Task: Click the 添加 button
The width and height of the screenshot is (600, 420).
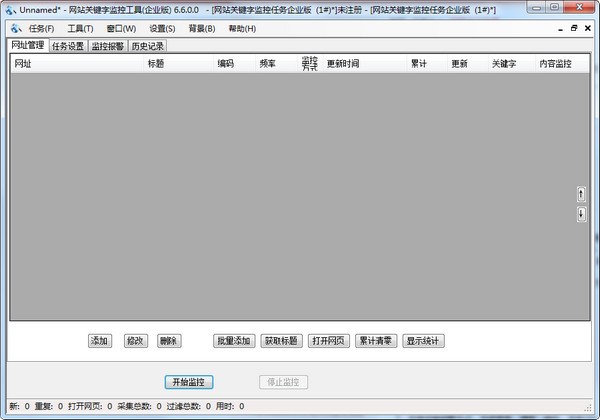Action: pos(100,341)
